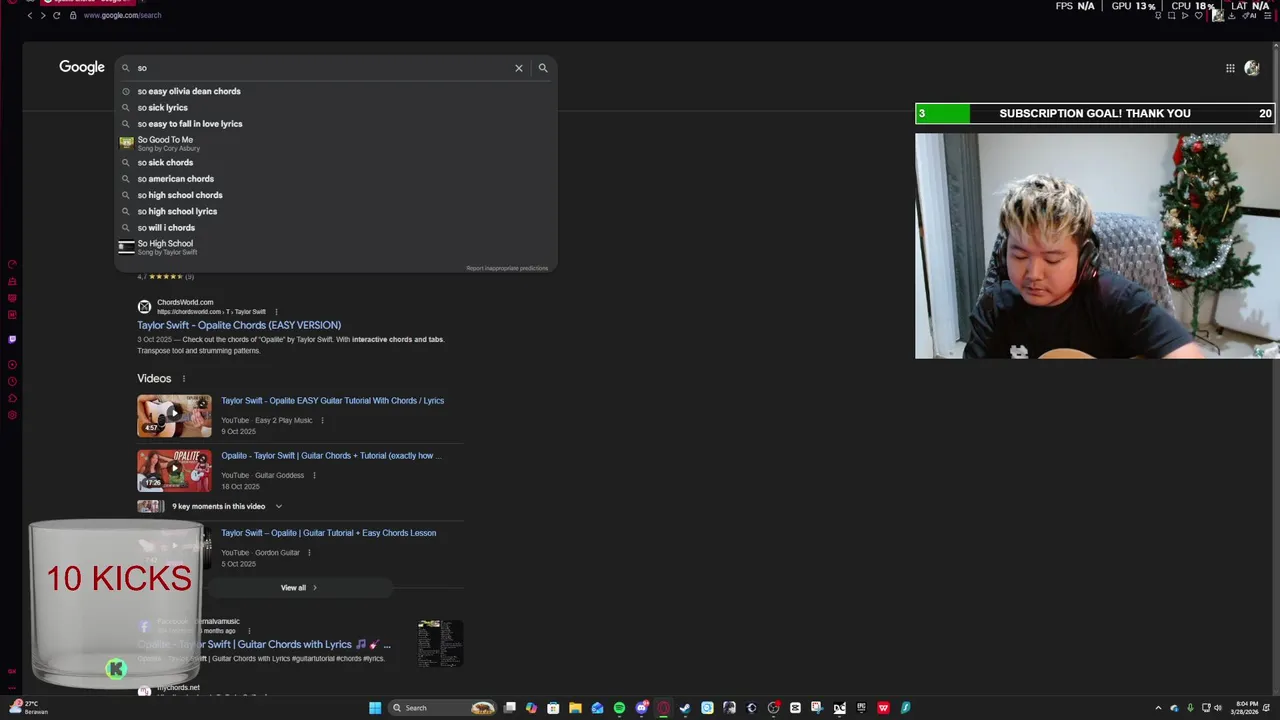Open File Explorer from the taskbar
The width and height of the screenshot is (1280, 720).
click(575, 708)
